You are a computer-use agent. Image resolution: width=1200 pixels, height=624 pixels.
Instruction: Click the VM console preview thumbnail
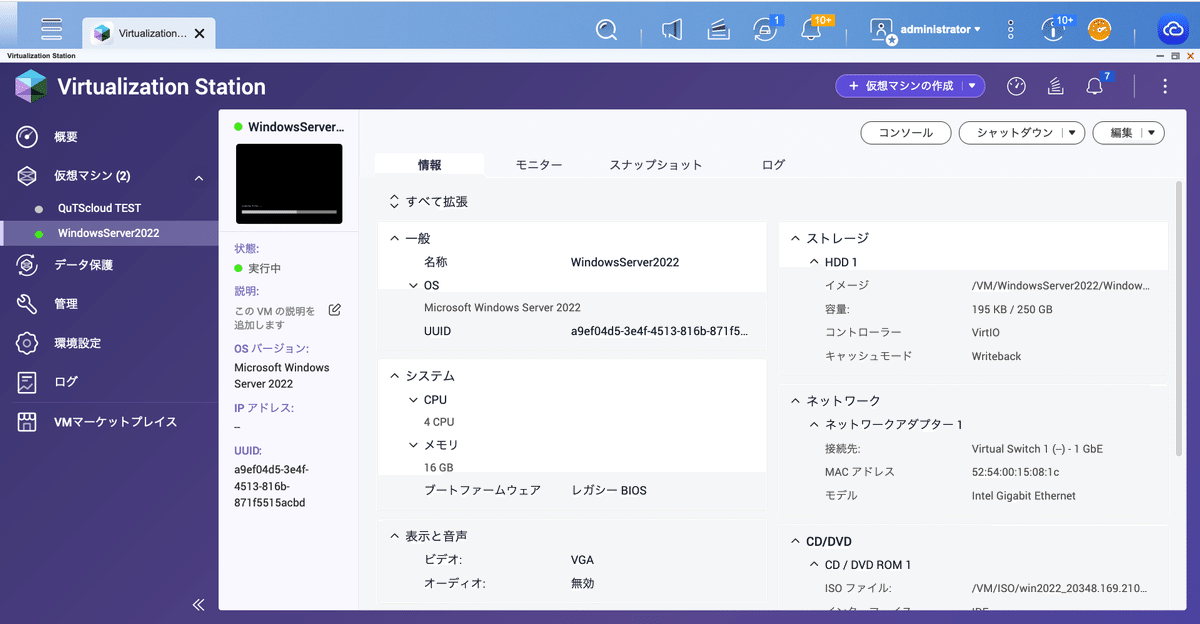point(289,183)
